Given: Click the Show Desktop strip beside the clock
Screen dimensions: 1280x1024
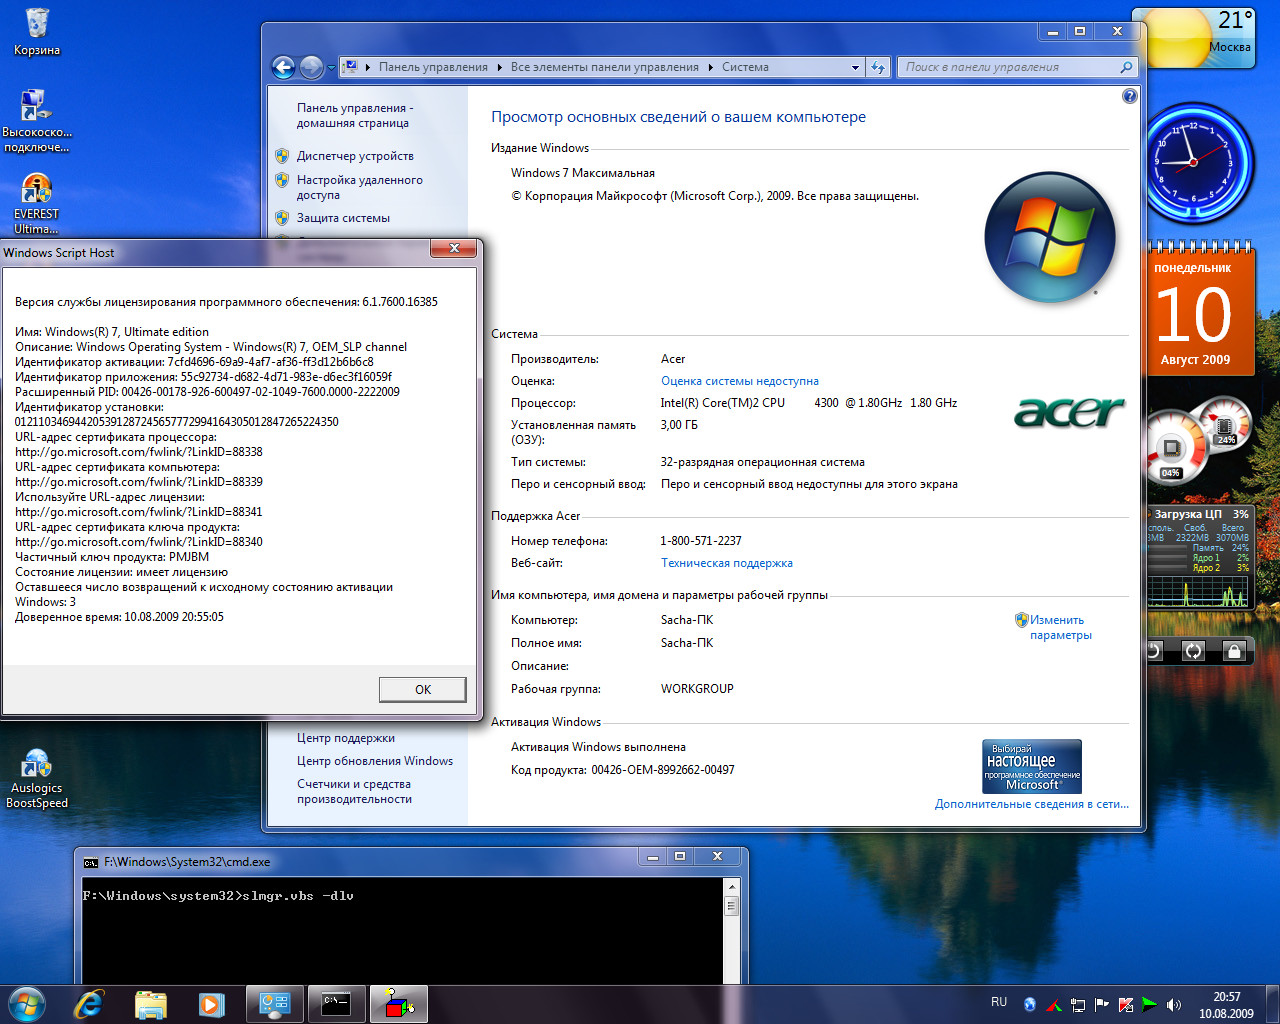Looking at the screenshot, I should 1272,1004.
